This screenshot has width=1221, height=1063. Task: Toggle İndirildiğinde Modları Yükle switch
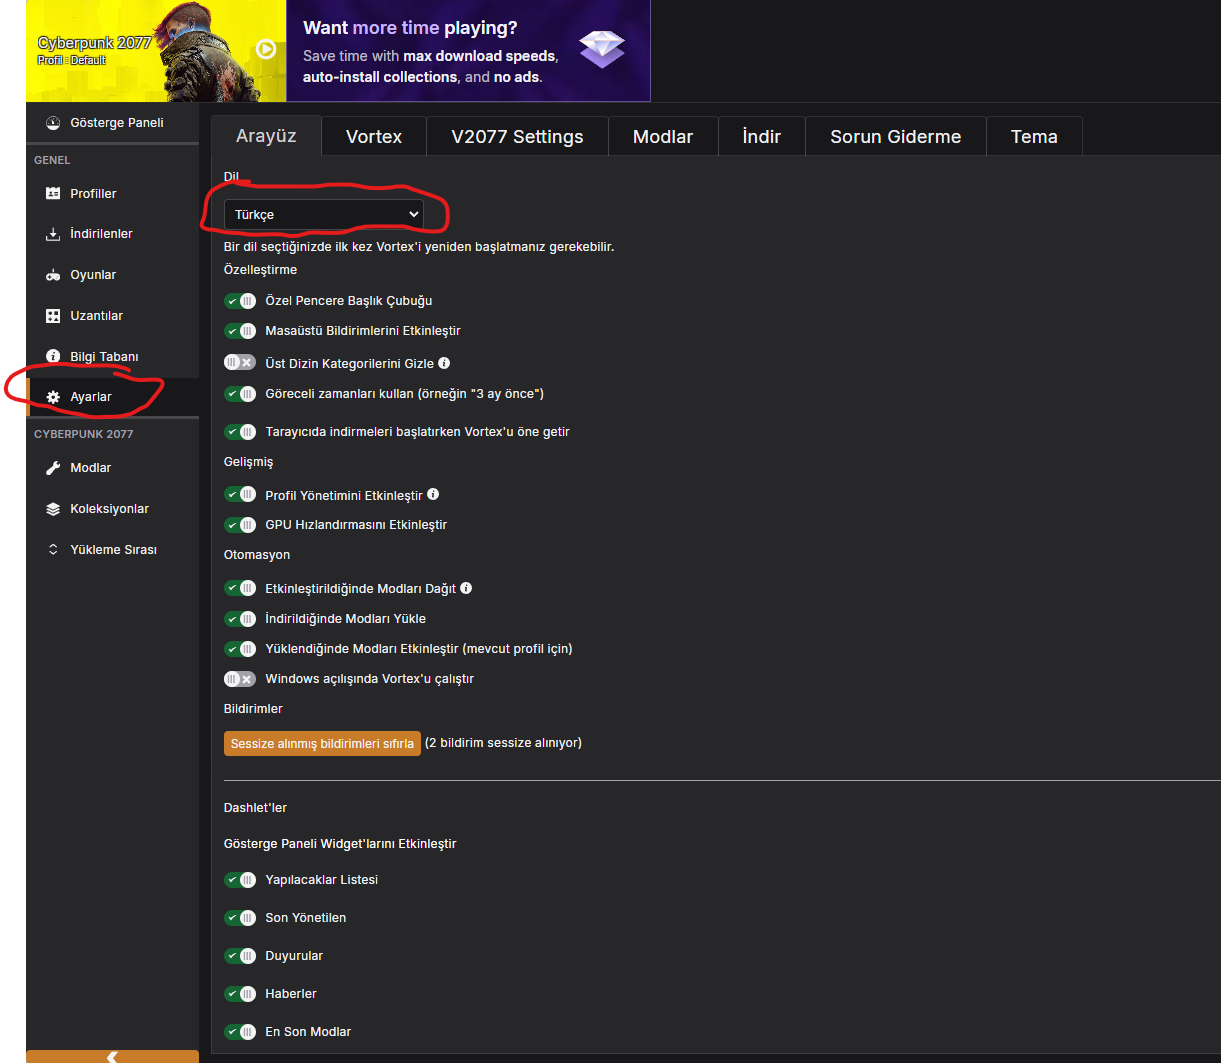click(240, 619)
